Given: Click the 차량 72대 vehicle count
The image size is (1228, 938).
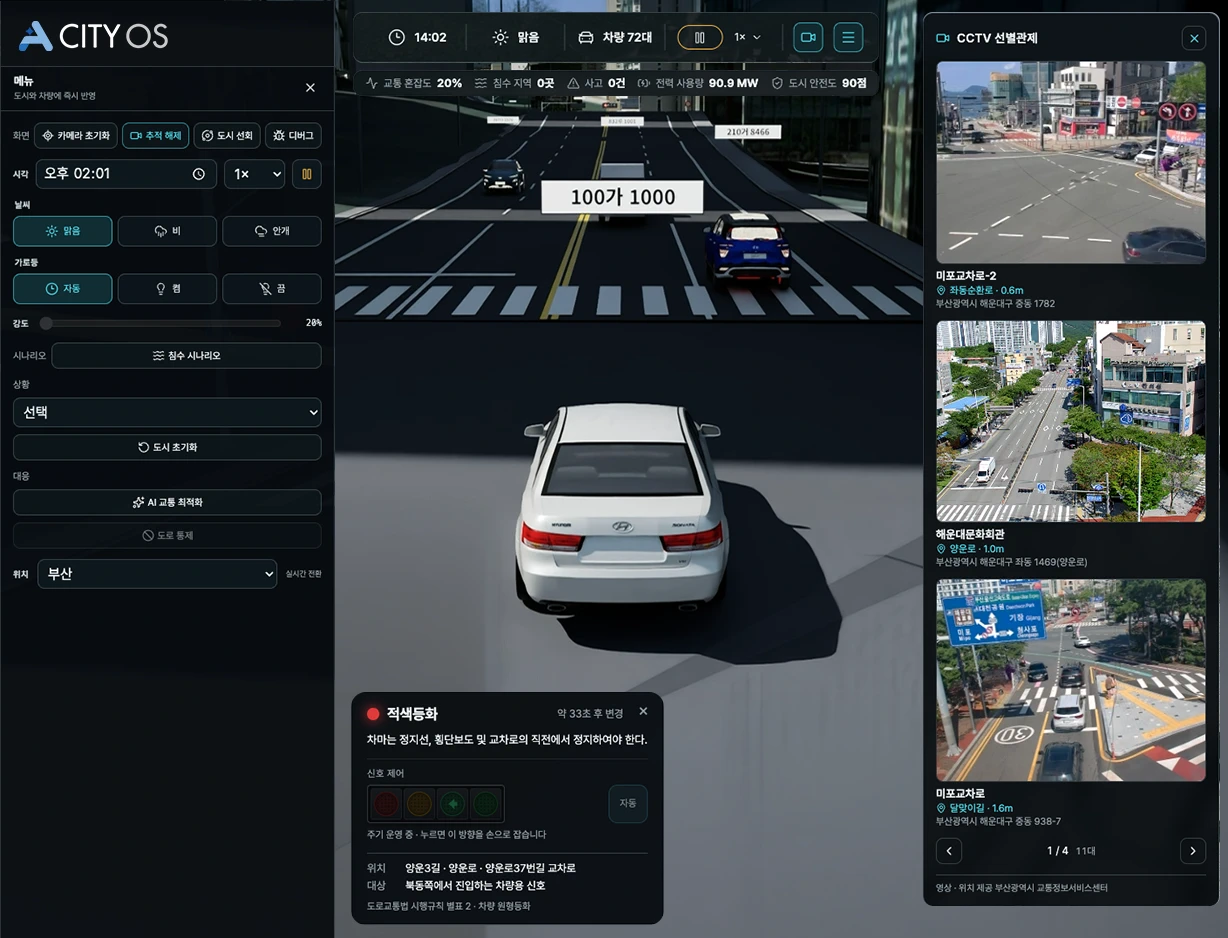Looking at the screenshot, I should pos(615,38).
